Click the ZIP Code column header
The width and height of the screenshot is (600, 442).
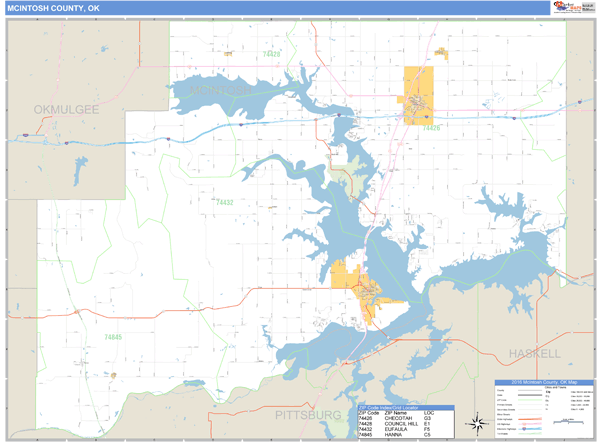click(369, 413)
